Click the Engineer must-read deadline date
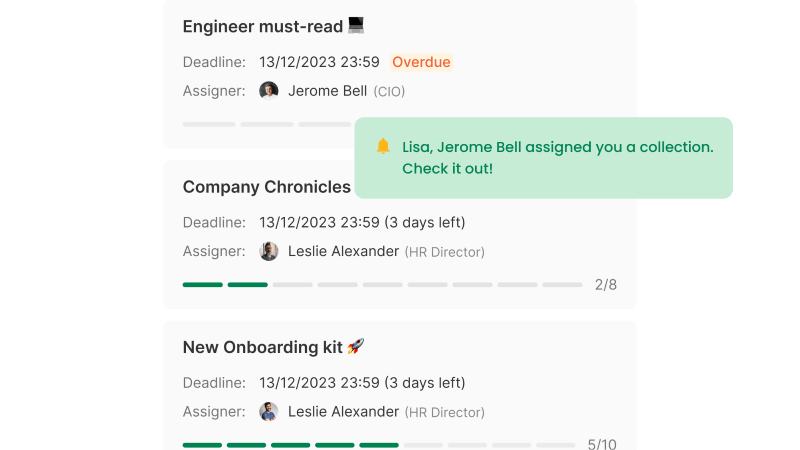The image size is (800, 450). [319, 62]
